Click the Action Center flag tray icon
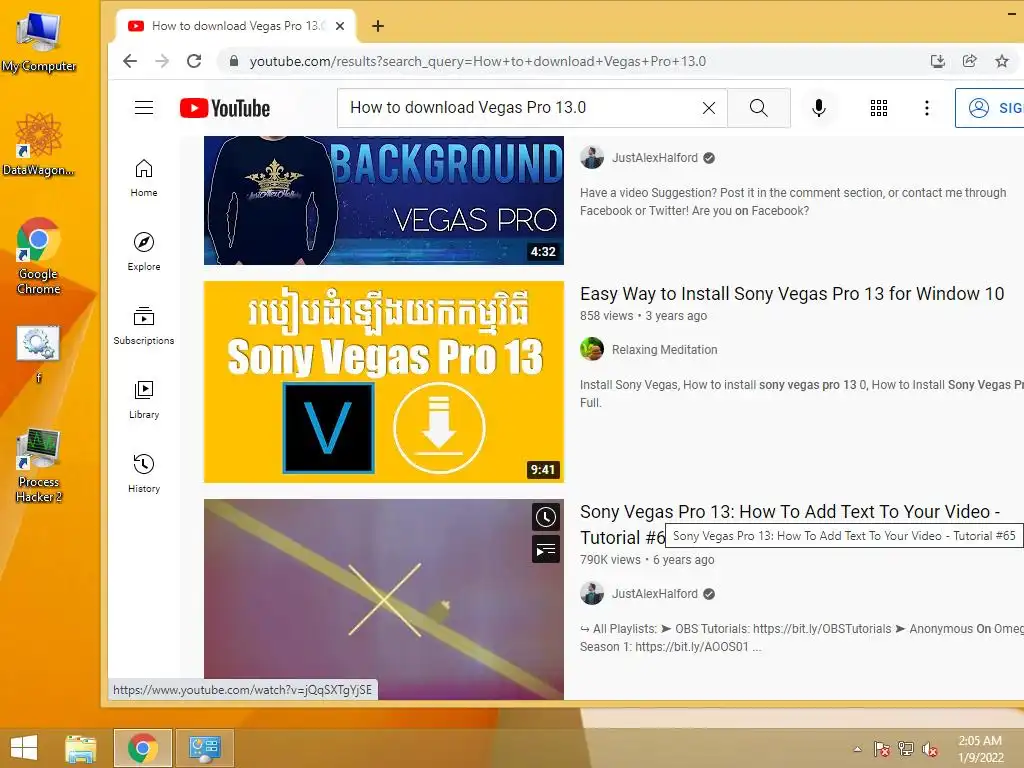The width and height of the screenshot is (1024, 768). pos(881,749)
